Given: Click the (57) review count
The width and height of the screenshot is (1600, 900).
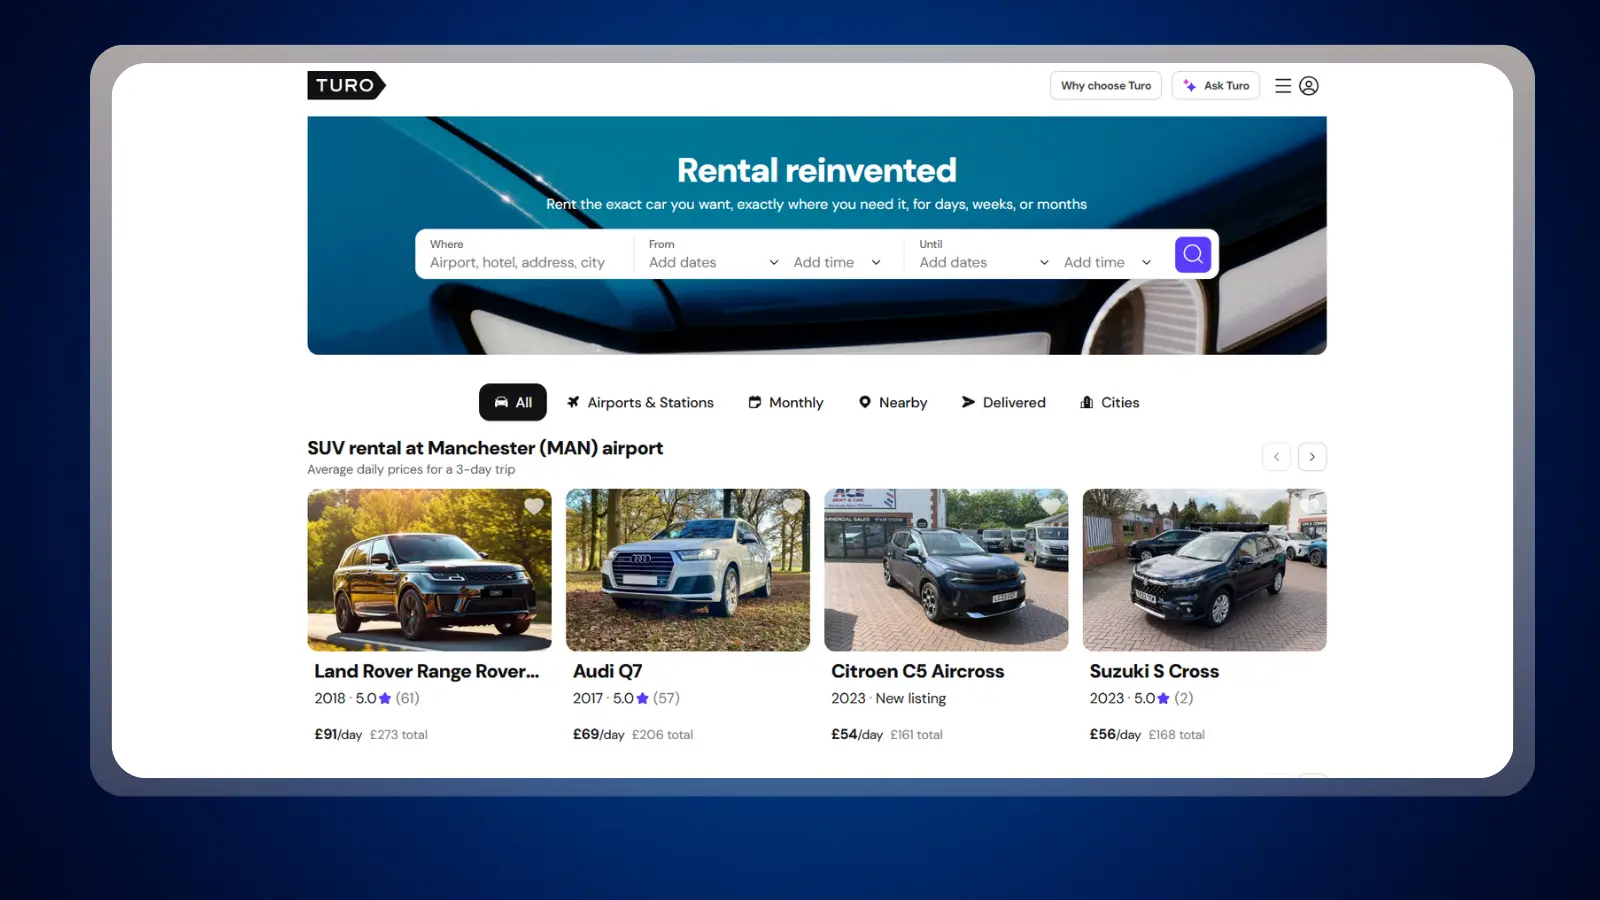Looking at the screenshot, I should 666,698.
